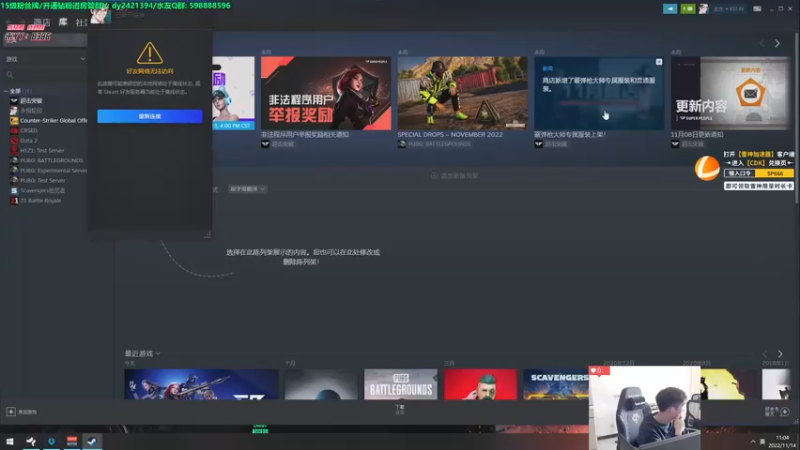Click the Scavengers list icon

(x=14, y=190)
